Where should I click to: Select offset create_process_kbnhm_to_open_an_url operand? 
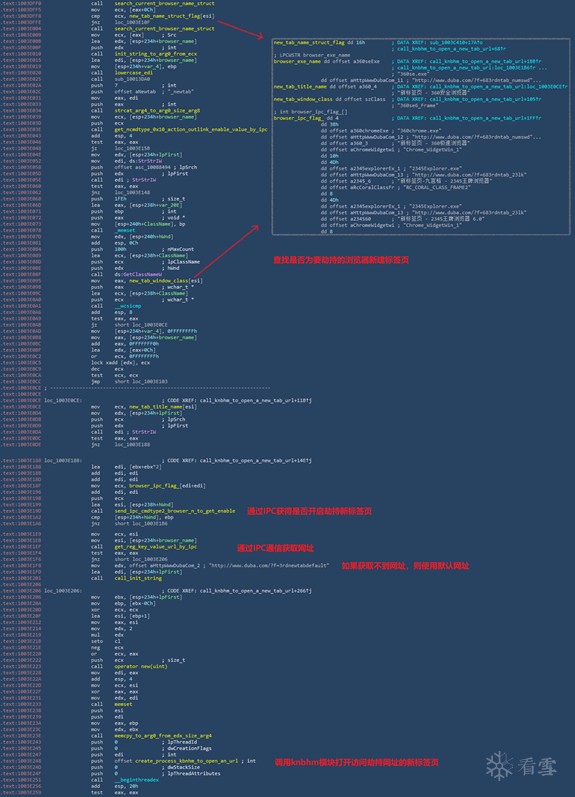click(x=178, y=761)
